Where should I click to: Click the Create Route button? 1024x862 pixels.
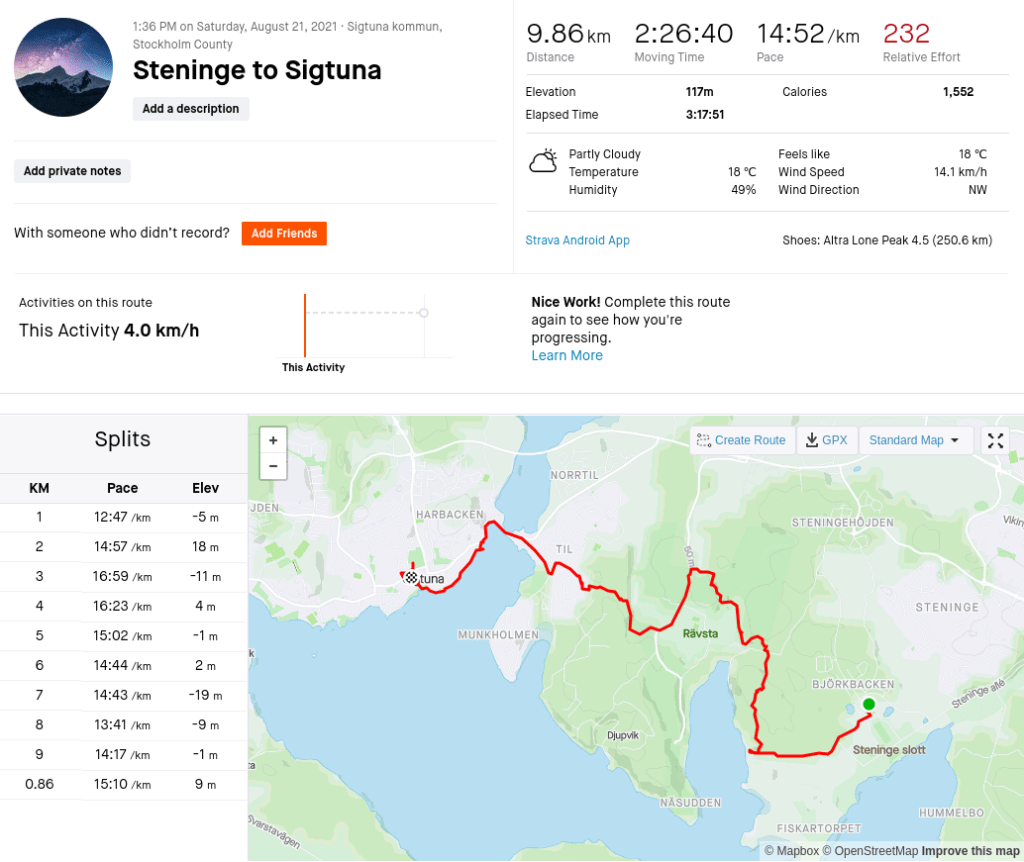point(742,440)
